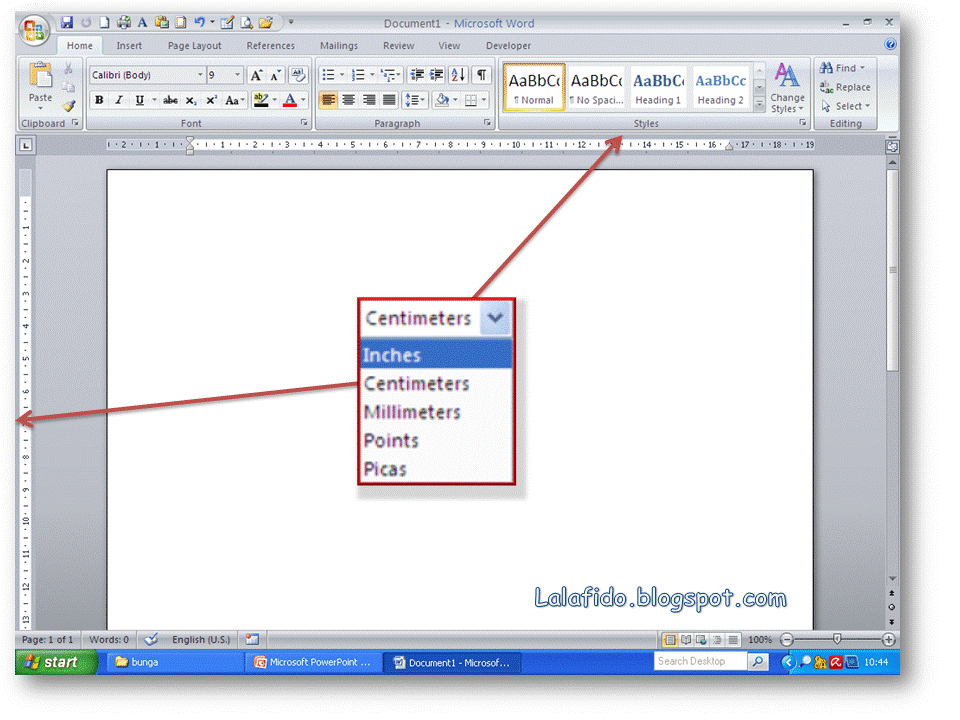Open the Calibri (Body) font name dropdown
The width and height of the screenshot is (960, 720).
click(x=200, y=75)
